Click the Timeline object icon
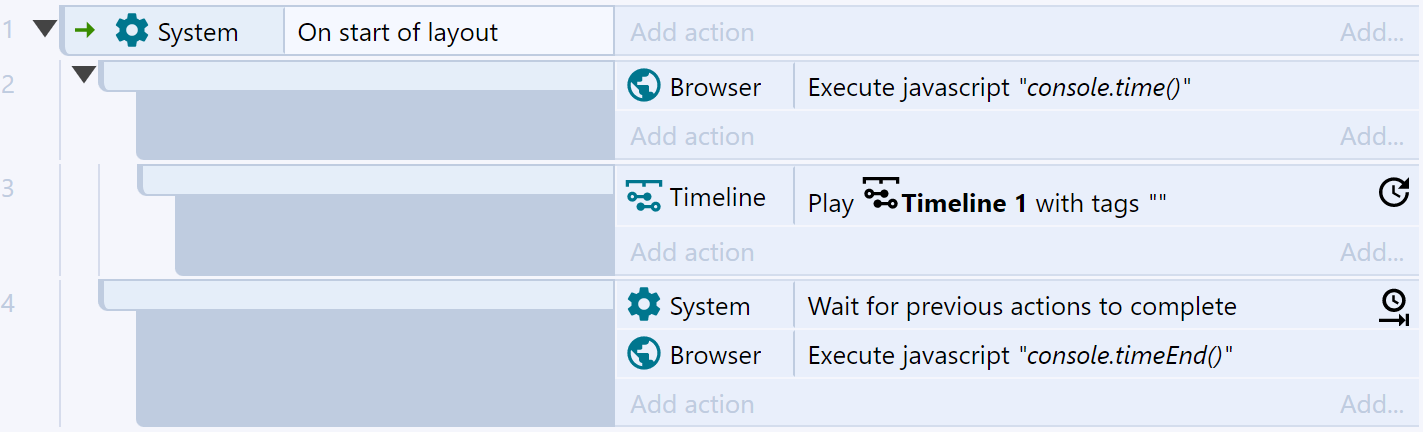The height and width of the screenshot is (432, 1423). pos(644,197)
